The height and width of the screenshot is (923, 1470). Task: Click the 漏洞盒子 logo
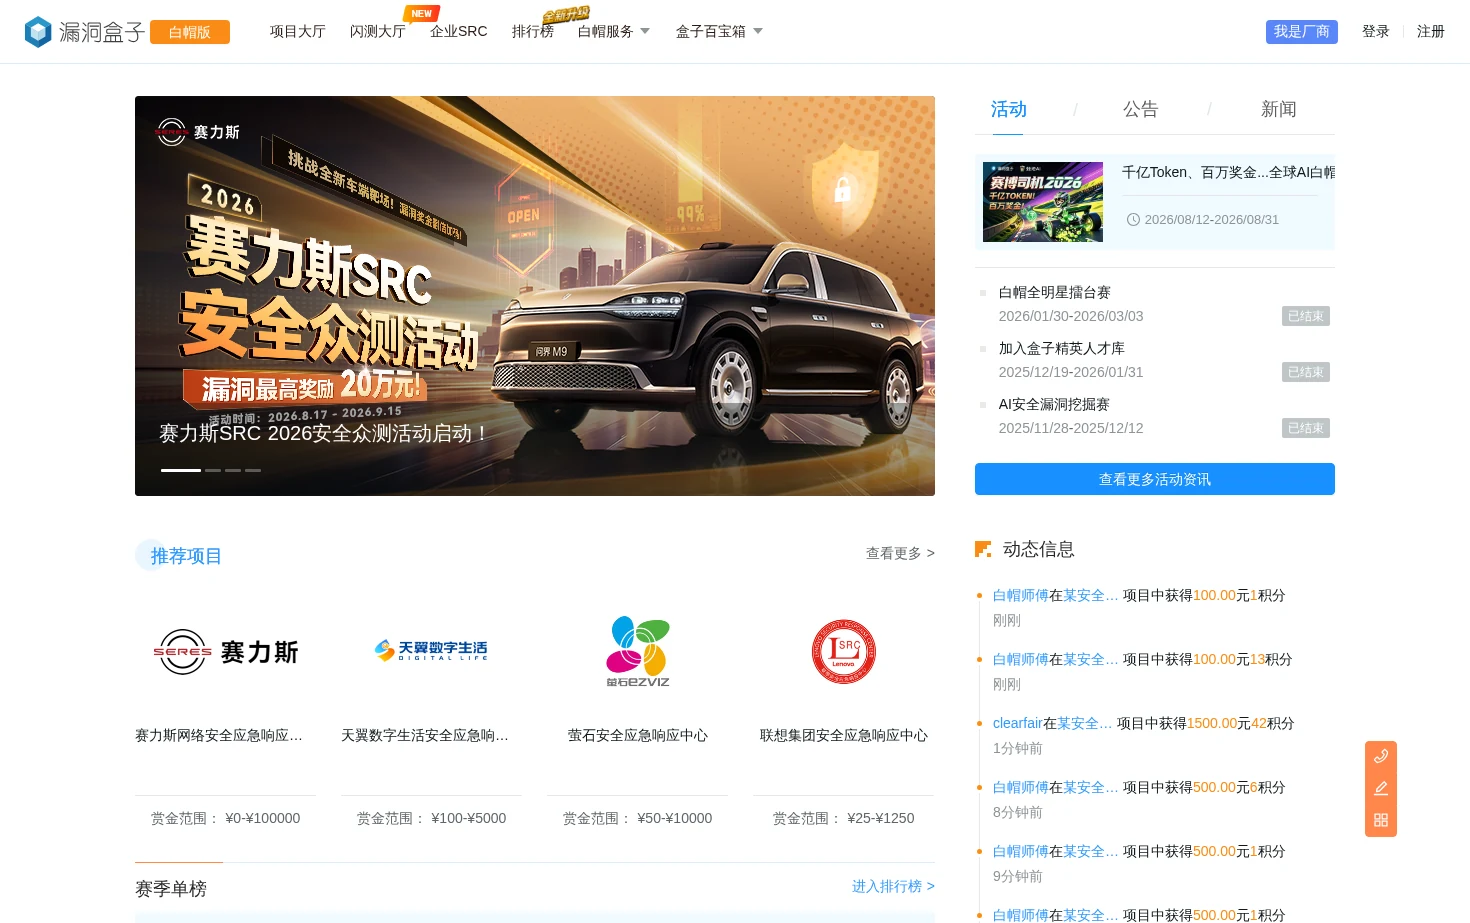point(84,32)
